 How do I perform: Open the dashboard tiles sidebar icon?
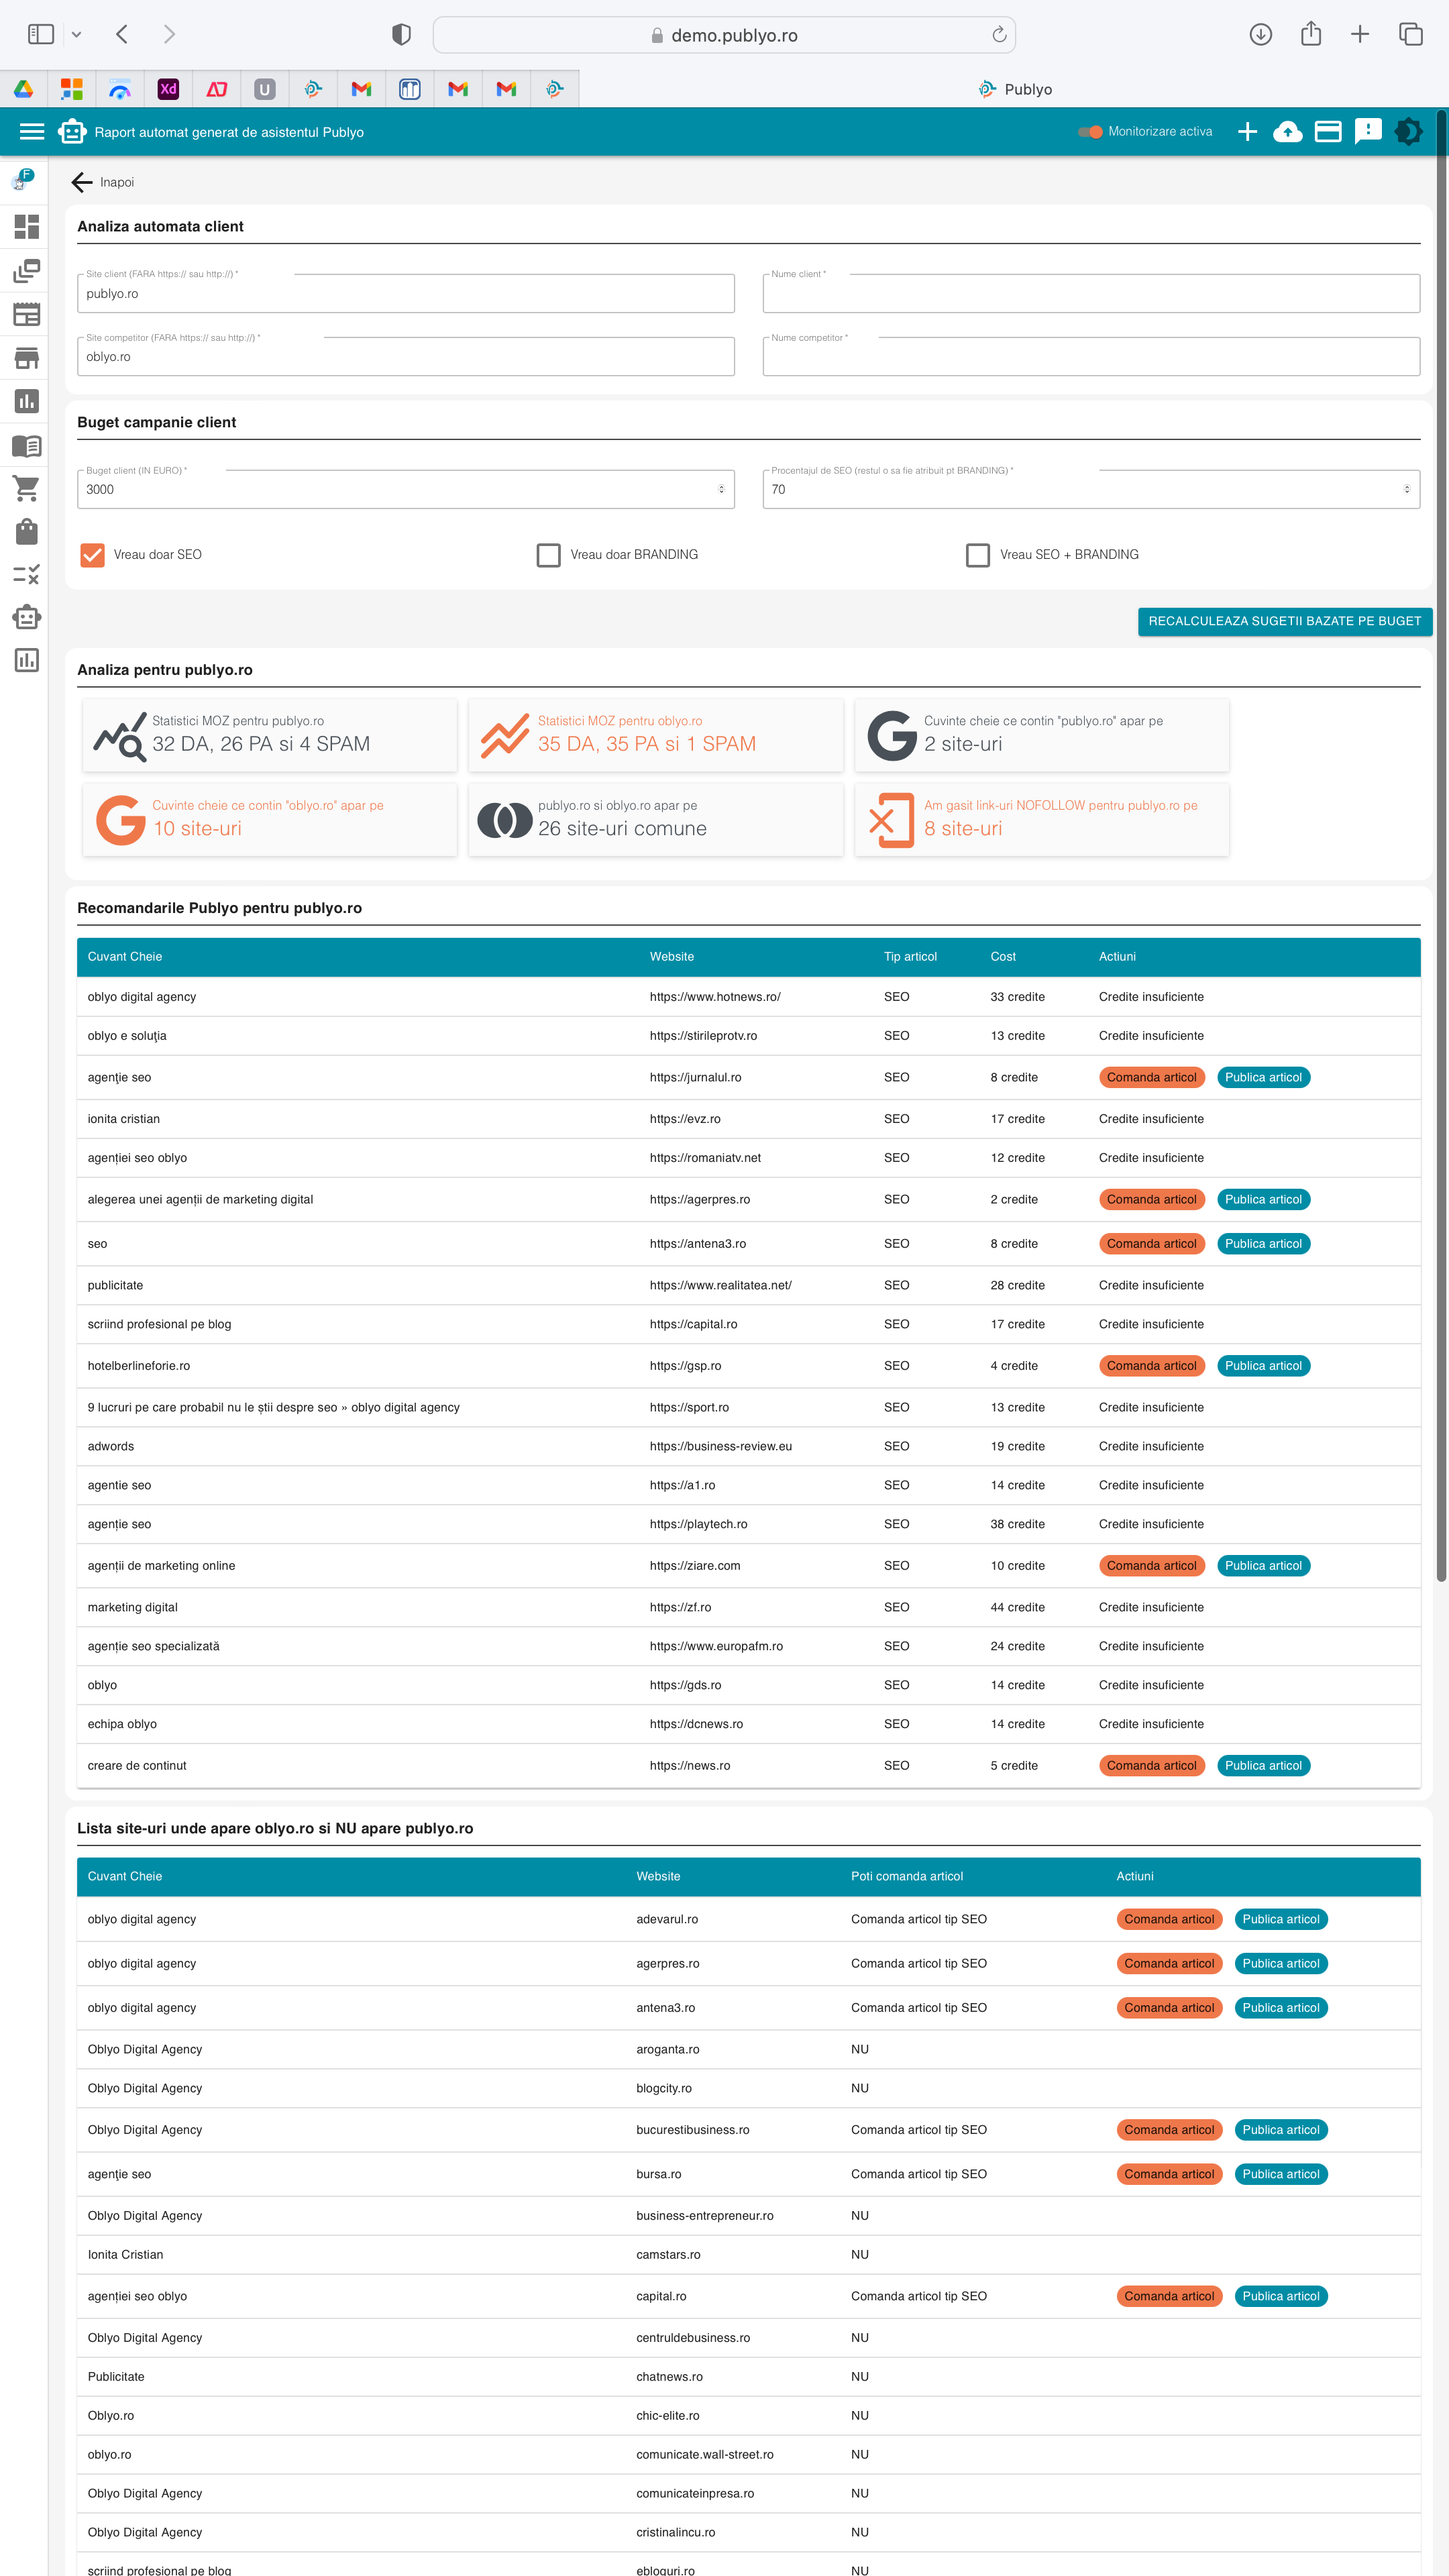pos(27,227)
